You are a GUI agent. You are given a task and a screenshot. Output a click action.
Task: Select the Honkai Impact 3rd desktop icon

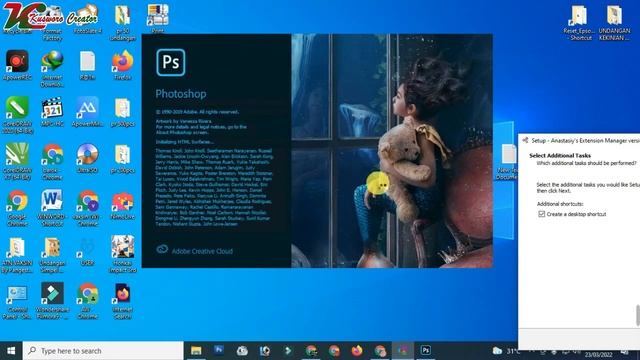click(122, 255)
